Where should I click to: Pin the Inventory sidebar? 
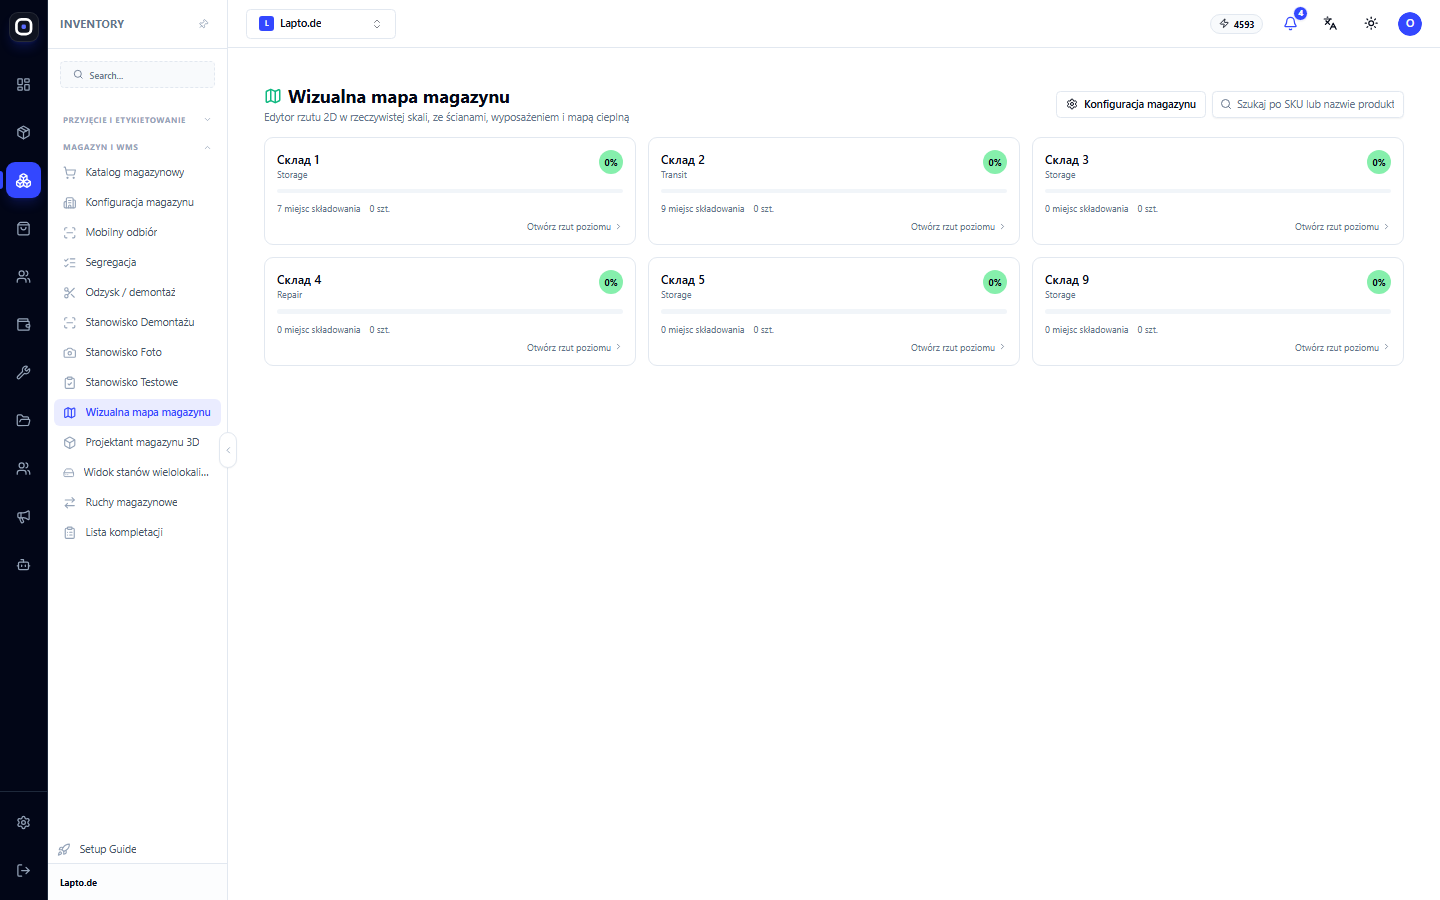pos(204,24)
